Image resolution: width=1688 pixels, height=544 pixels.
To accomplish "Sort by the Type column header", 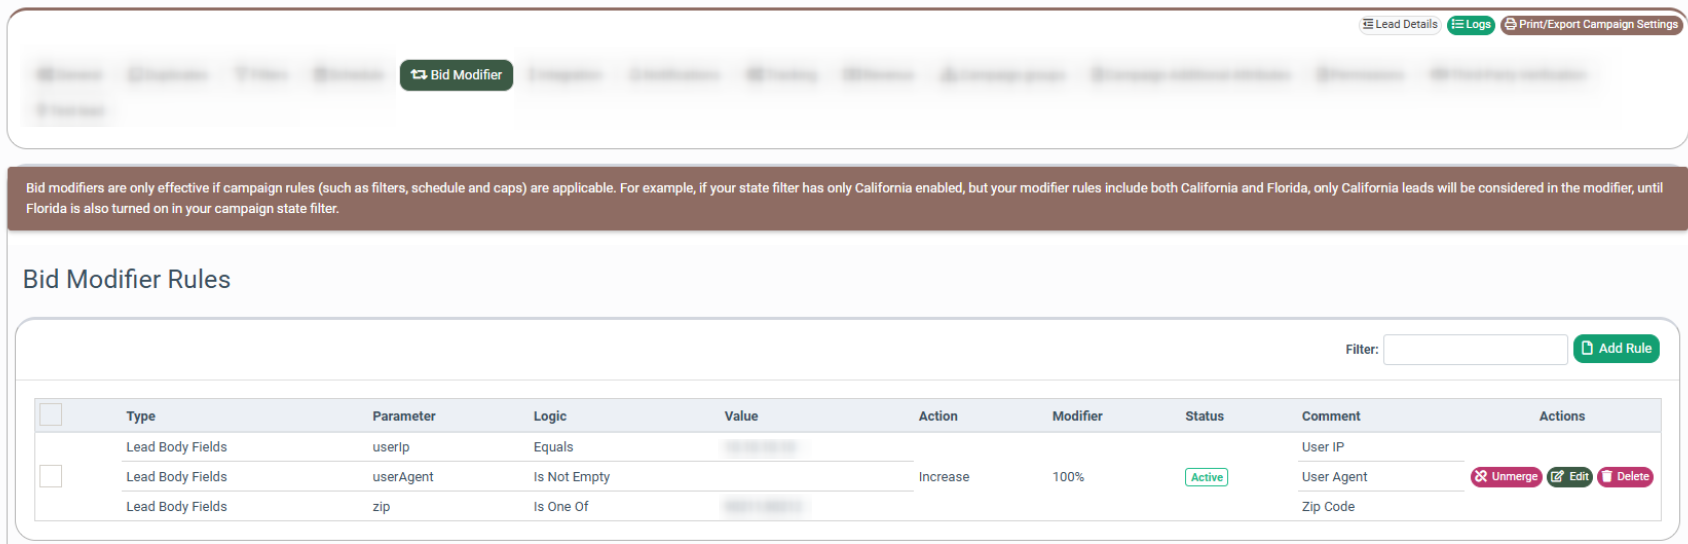I will pos(141,416).
